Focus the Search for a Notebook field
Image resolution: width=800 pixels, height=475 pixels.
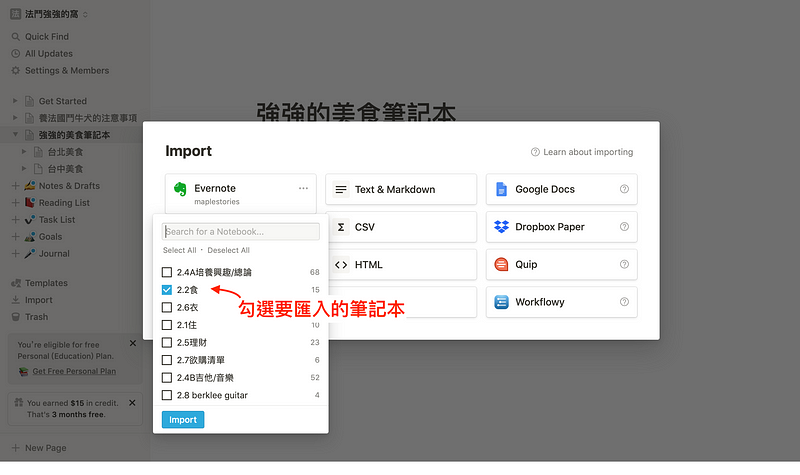click(241, 232)
